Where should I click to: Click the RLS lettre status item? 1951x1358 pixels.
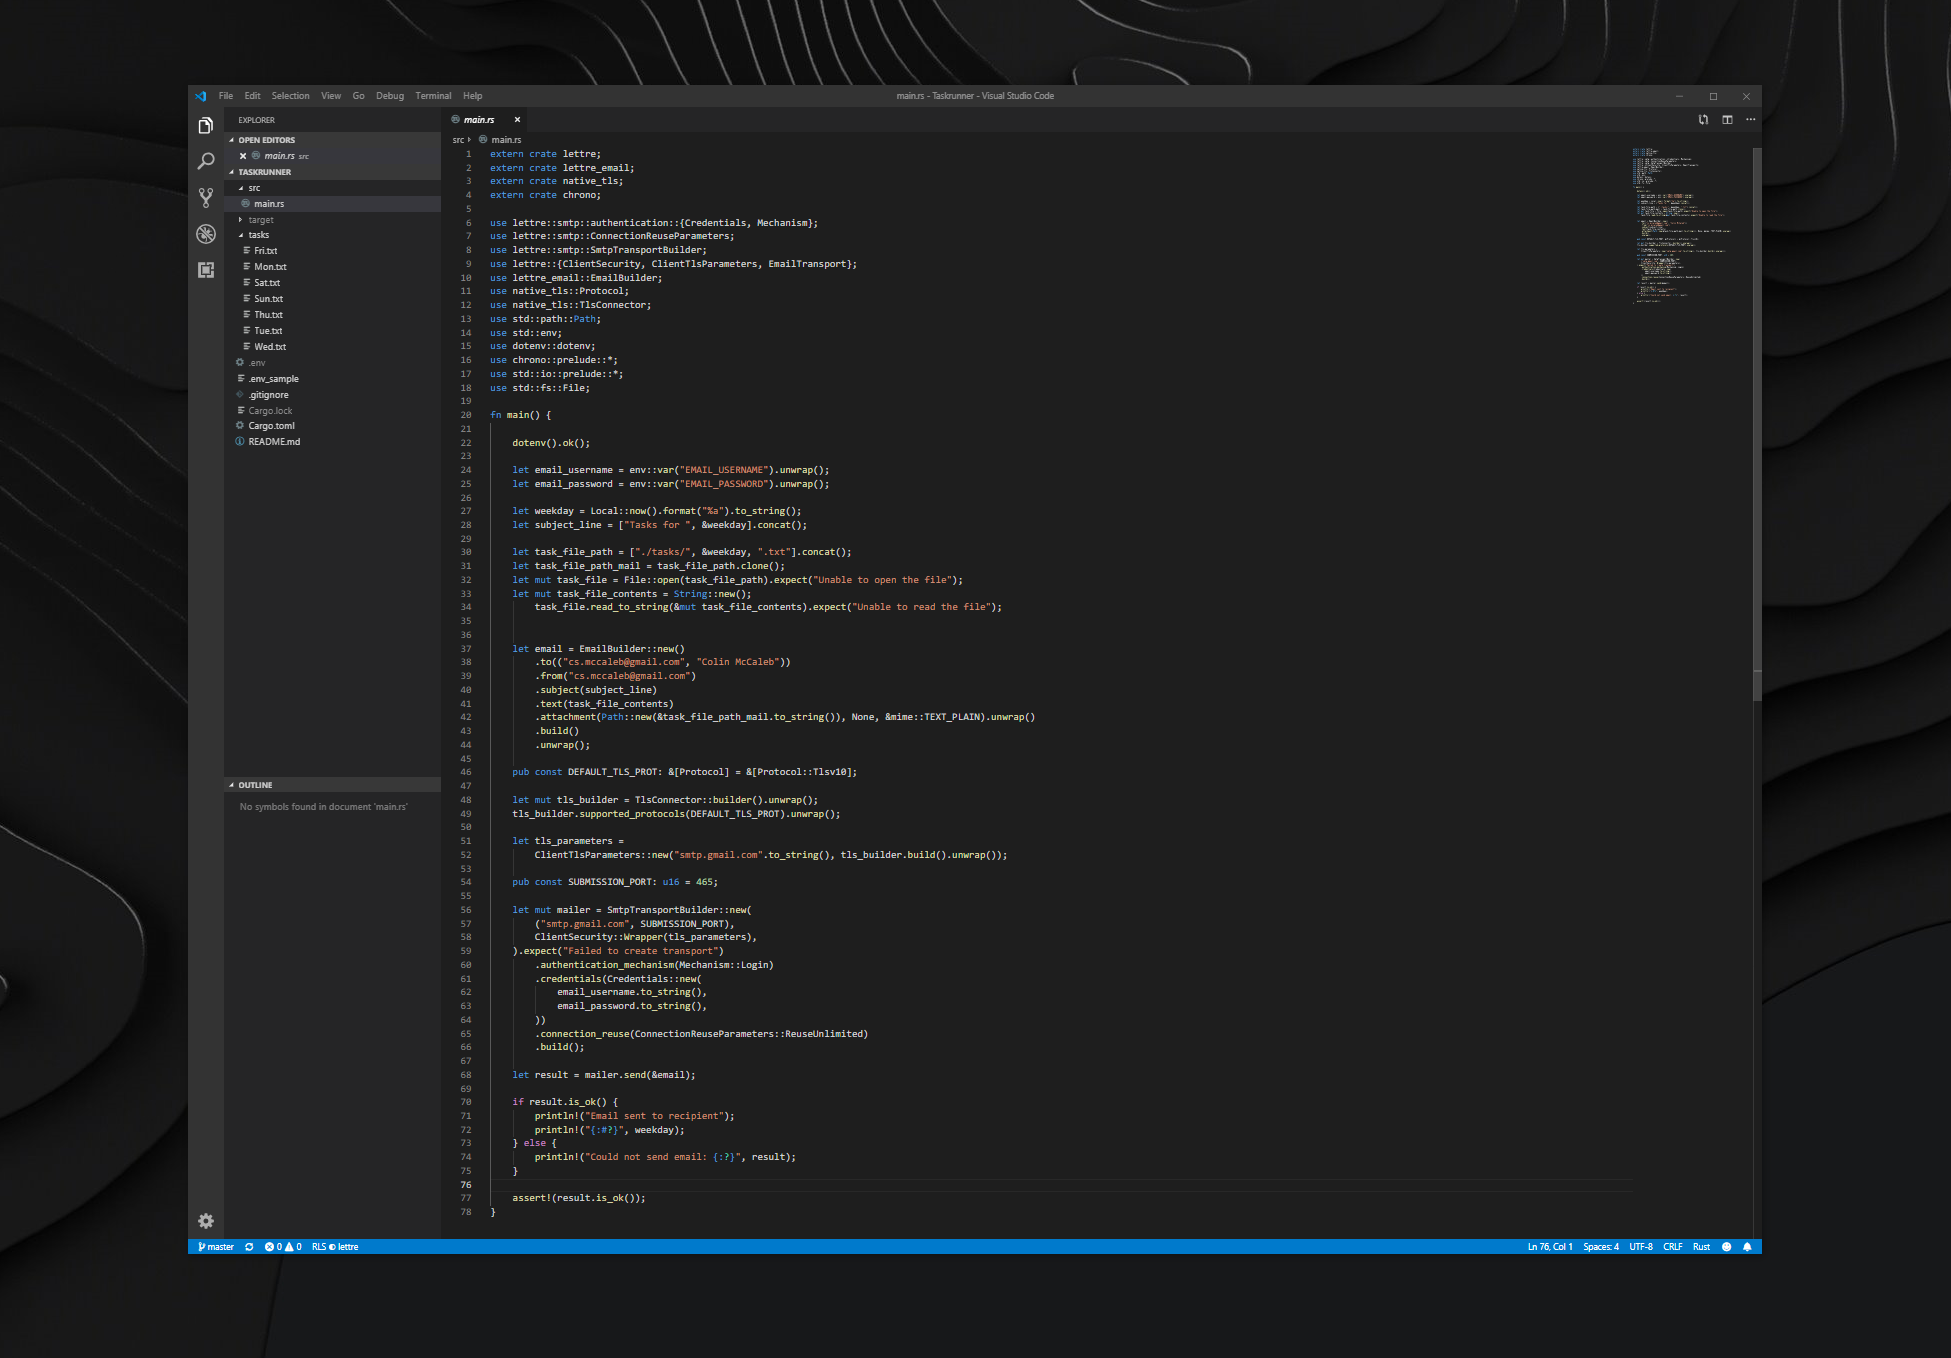[x=335, y=1247]
